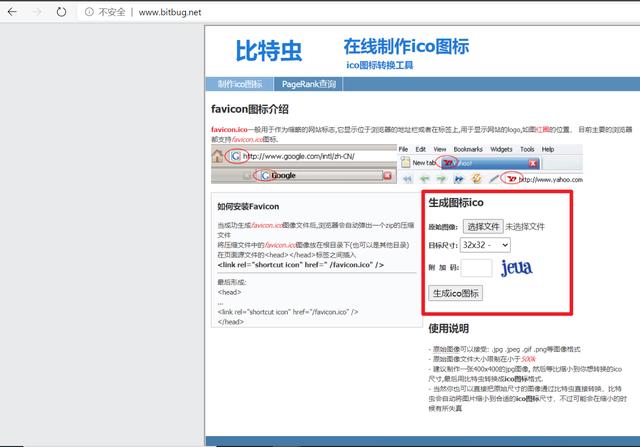
Task: Click the 如何安装Favicon heading
Action: [x=248, y=207]
